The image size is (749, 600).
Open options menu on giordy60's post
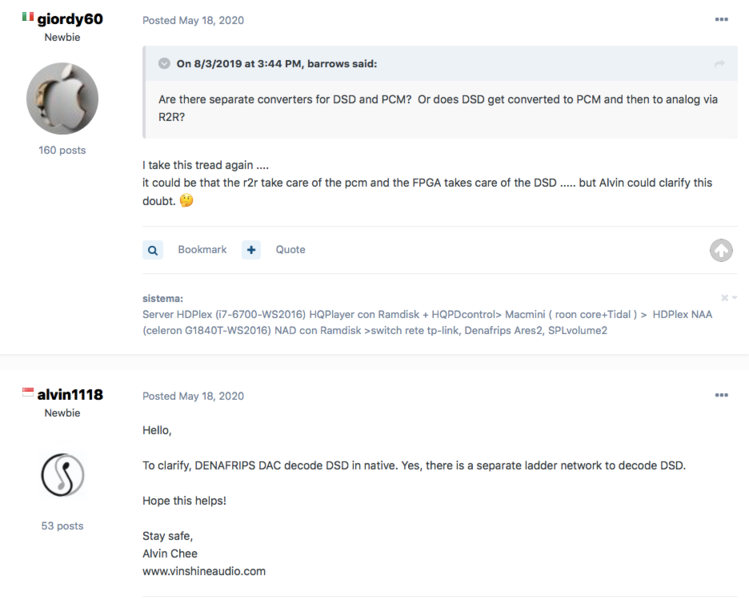[721, 20]
